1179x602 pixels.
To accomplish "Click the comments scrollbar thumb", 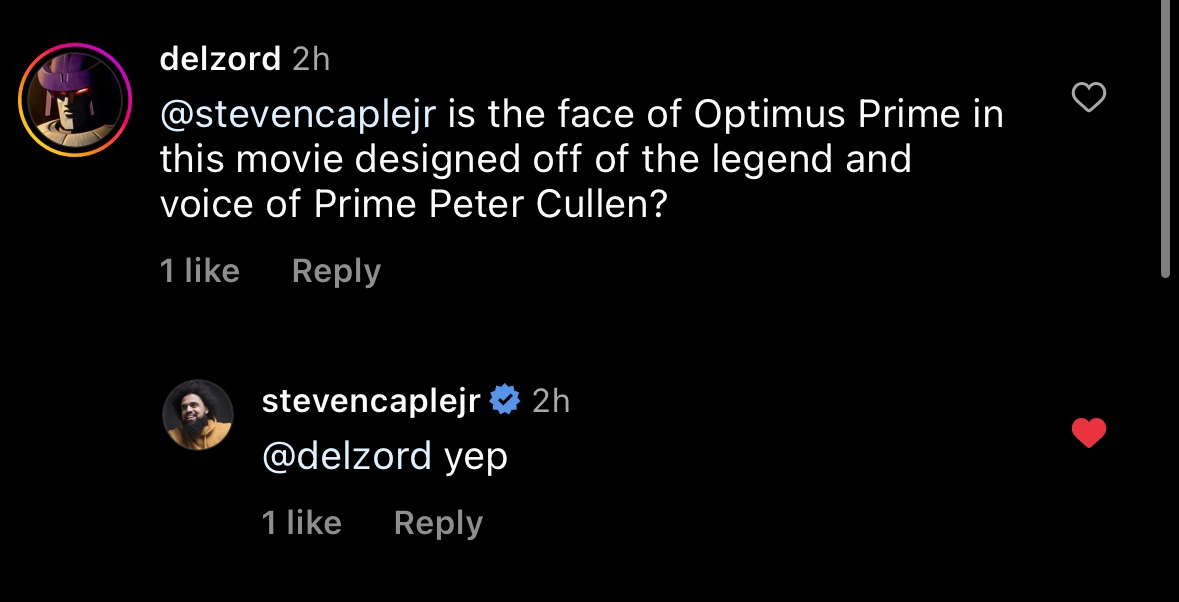I will (x=1165, y=139).
